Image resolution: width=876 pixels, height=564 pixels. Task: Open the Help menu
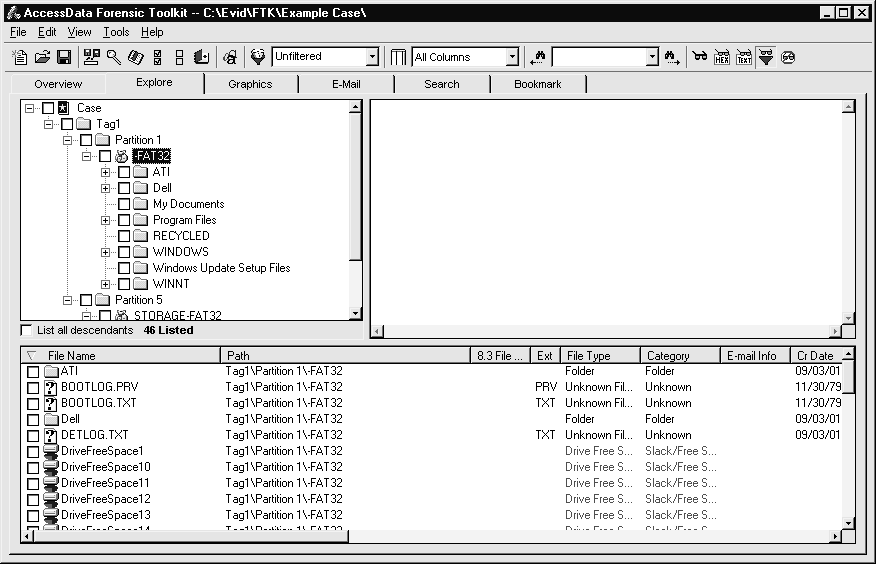point(152,32)
